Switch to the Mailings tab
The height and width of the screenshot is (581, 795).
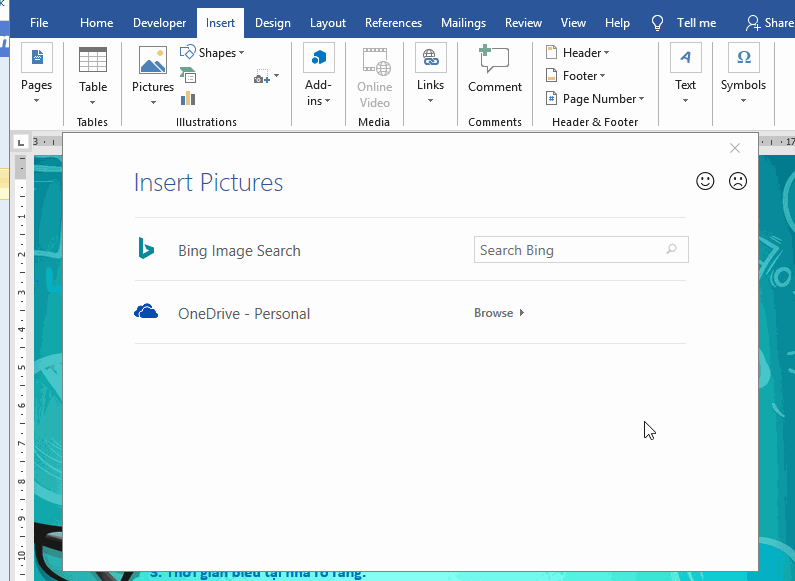[463, 23]
